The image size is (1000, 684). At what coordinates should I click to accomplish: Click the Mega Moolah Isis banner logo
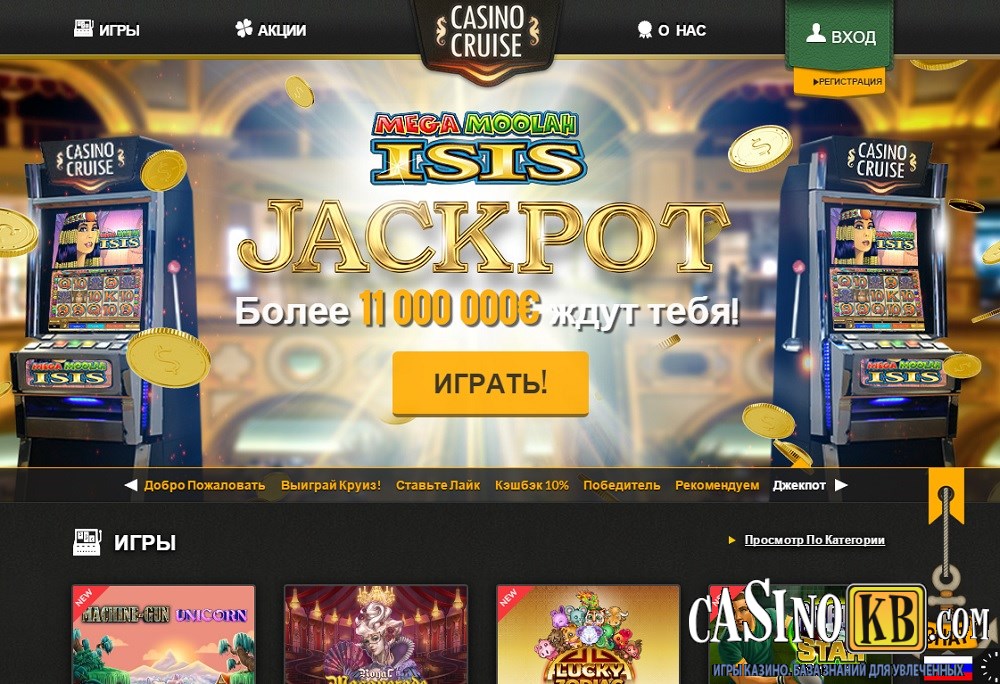coord(476,148)
